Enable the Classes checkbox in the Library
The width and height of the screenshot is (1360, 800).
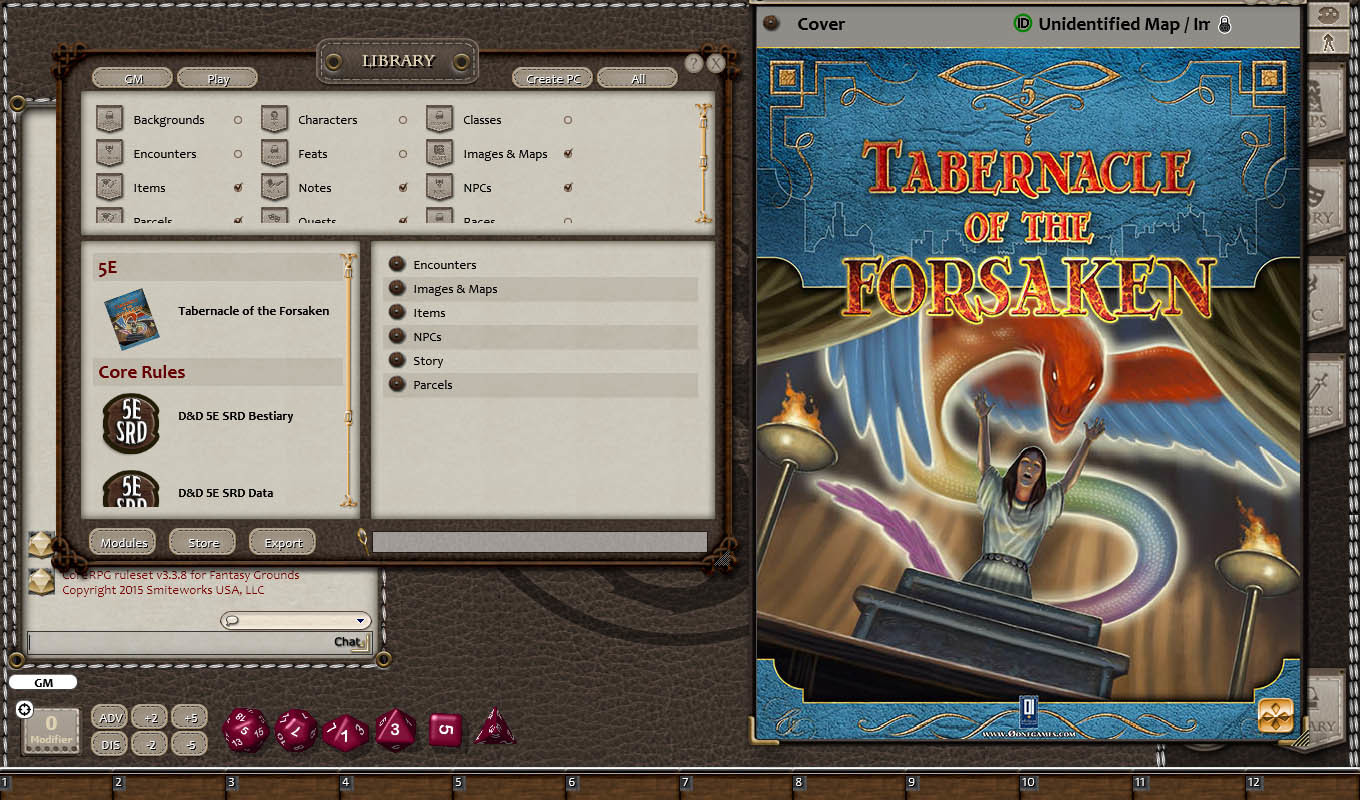click(x=567, y=119)
